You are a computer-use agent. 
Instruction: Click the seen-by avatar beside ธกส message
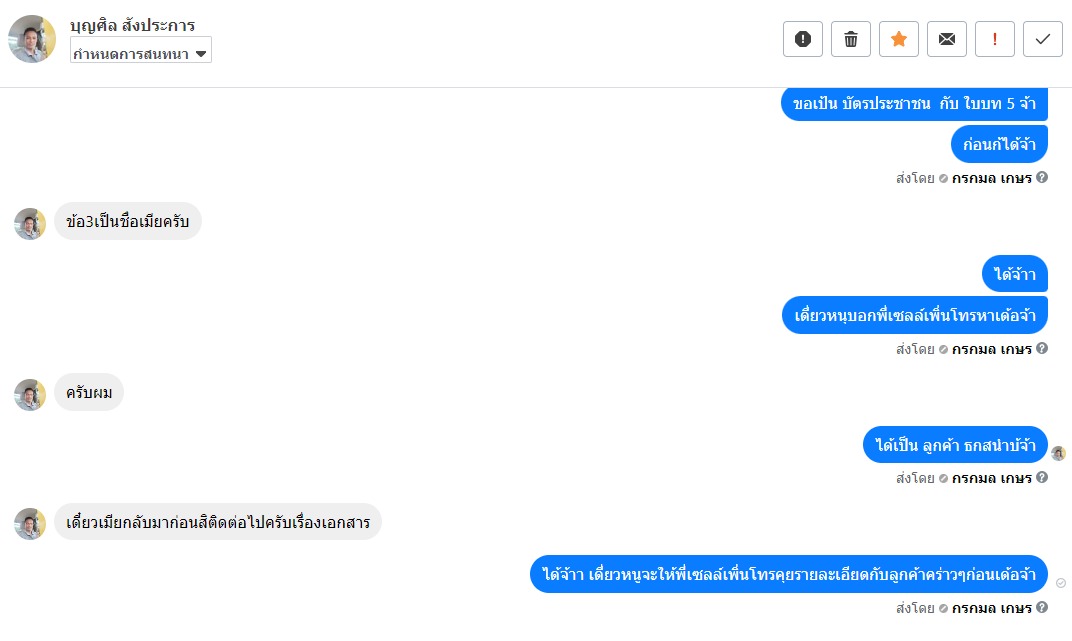[1058, 453]
